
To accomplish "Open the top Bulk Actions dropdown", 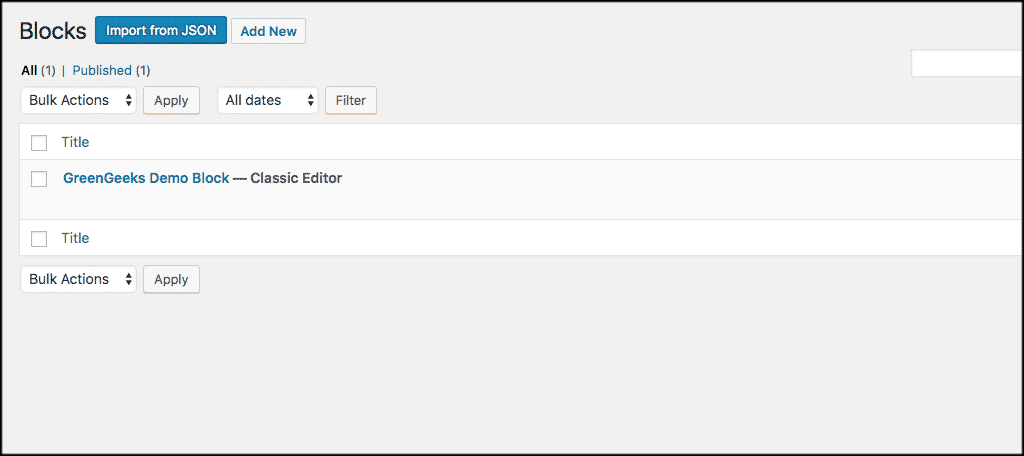I will pyautogui.click(x=79, y=100).
